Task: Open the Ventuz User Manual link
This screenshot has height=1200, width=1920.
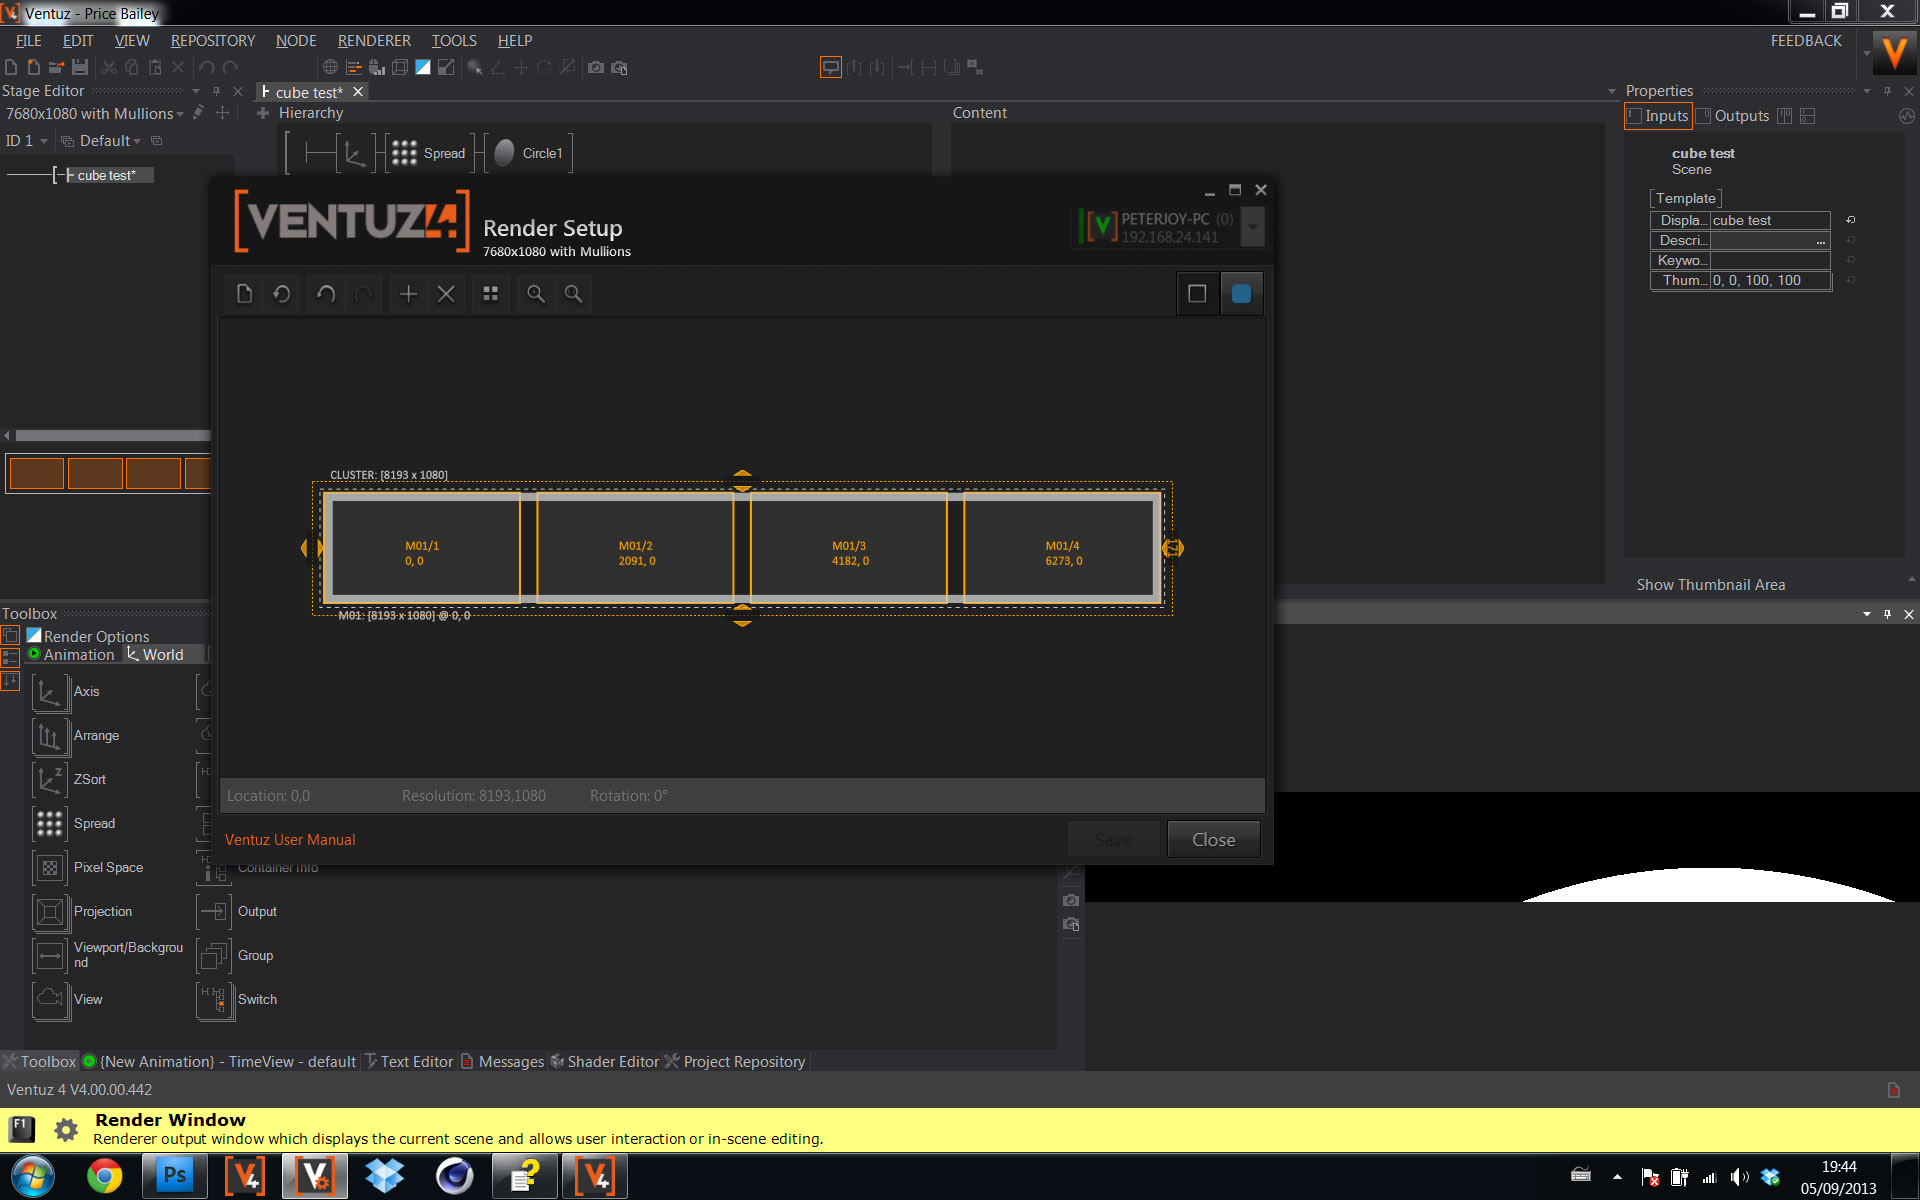Action: tap(290, 840)
